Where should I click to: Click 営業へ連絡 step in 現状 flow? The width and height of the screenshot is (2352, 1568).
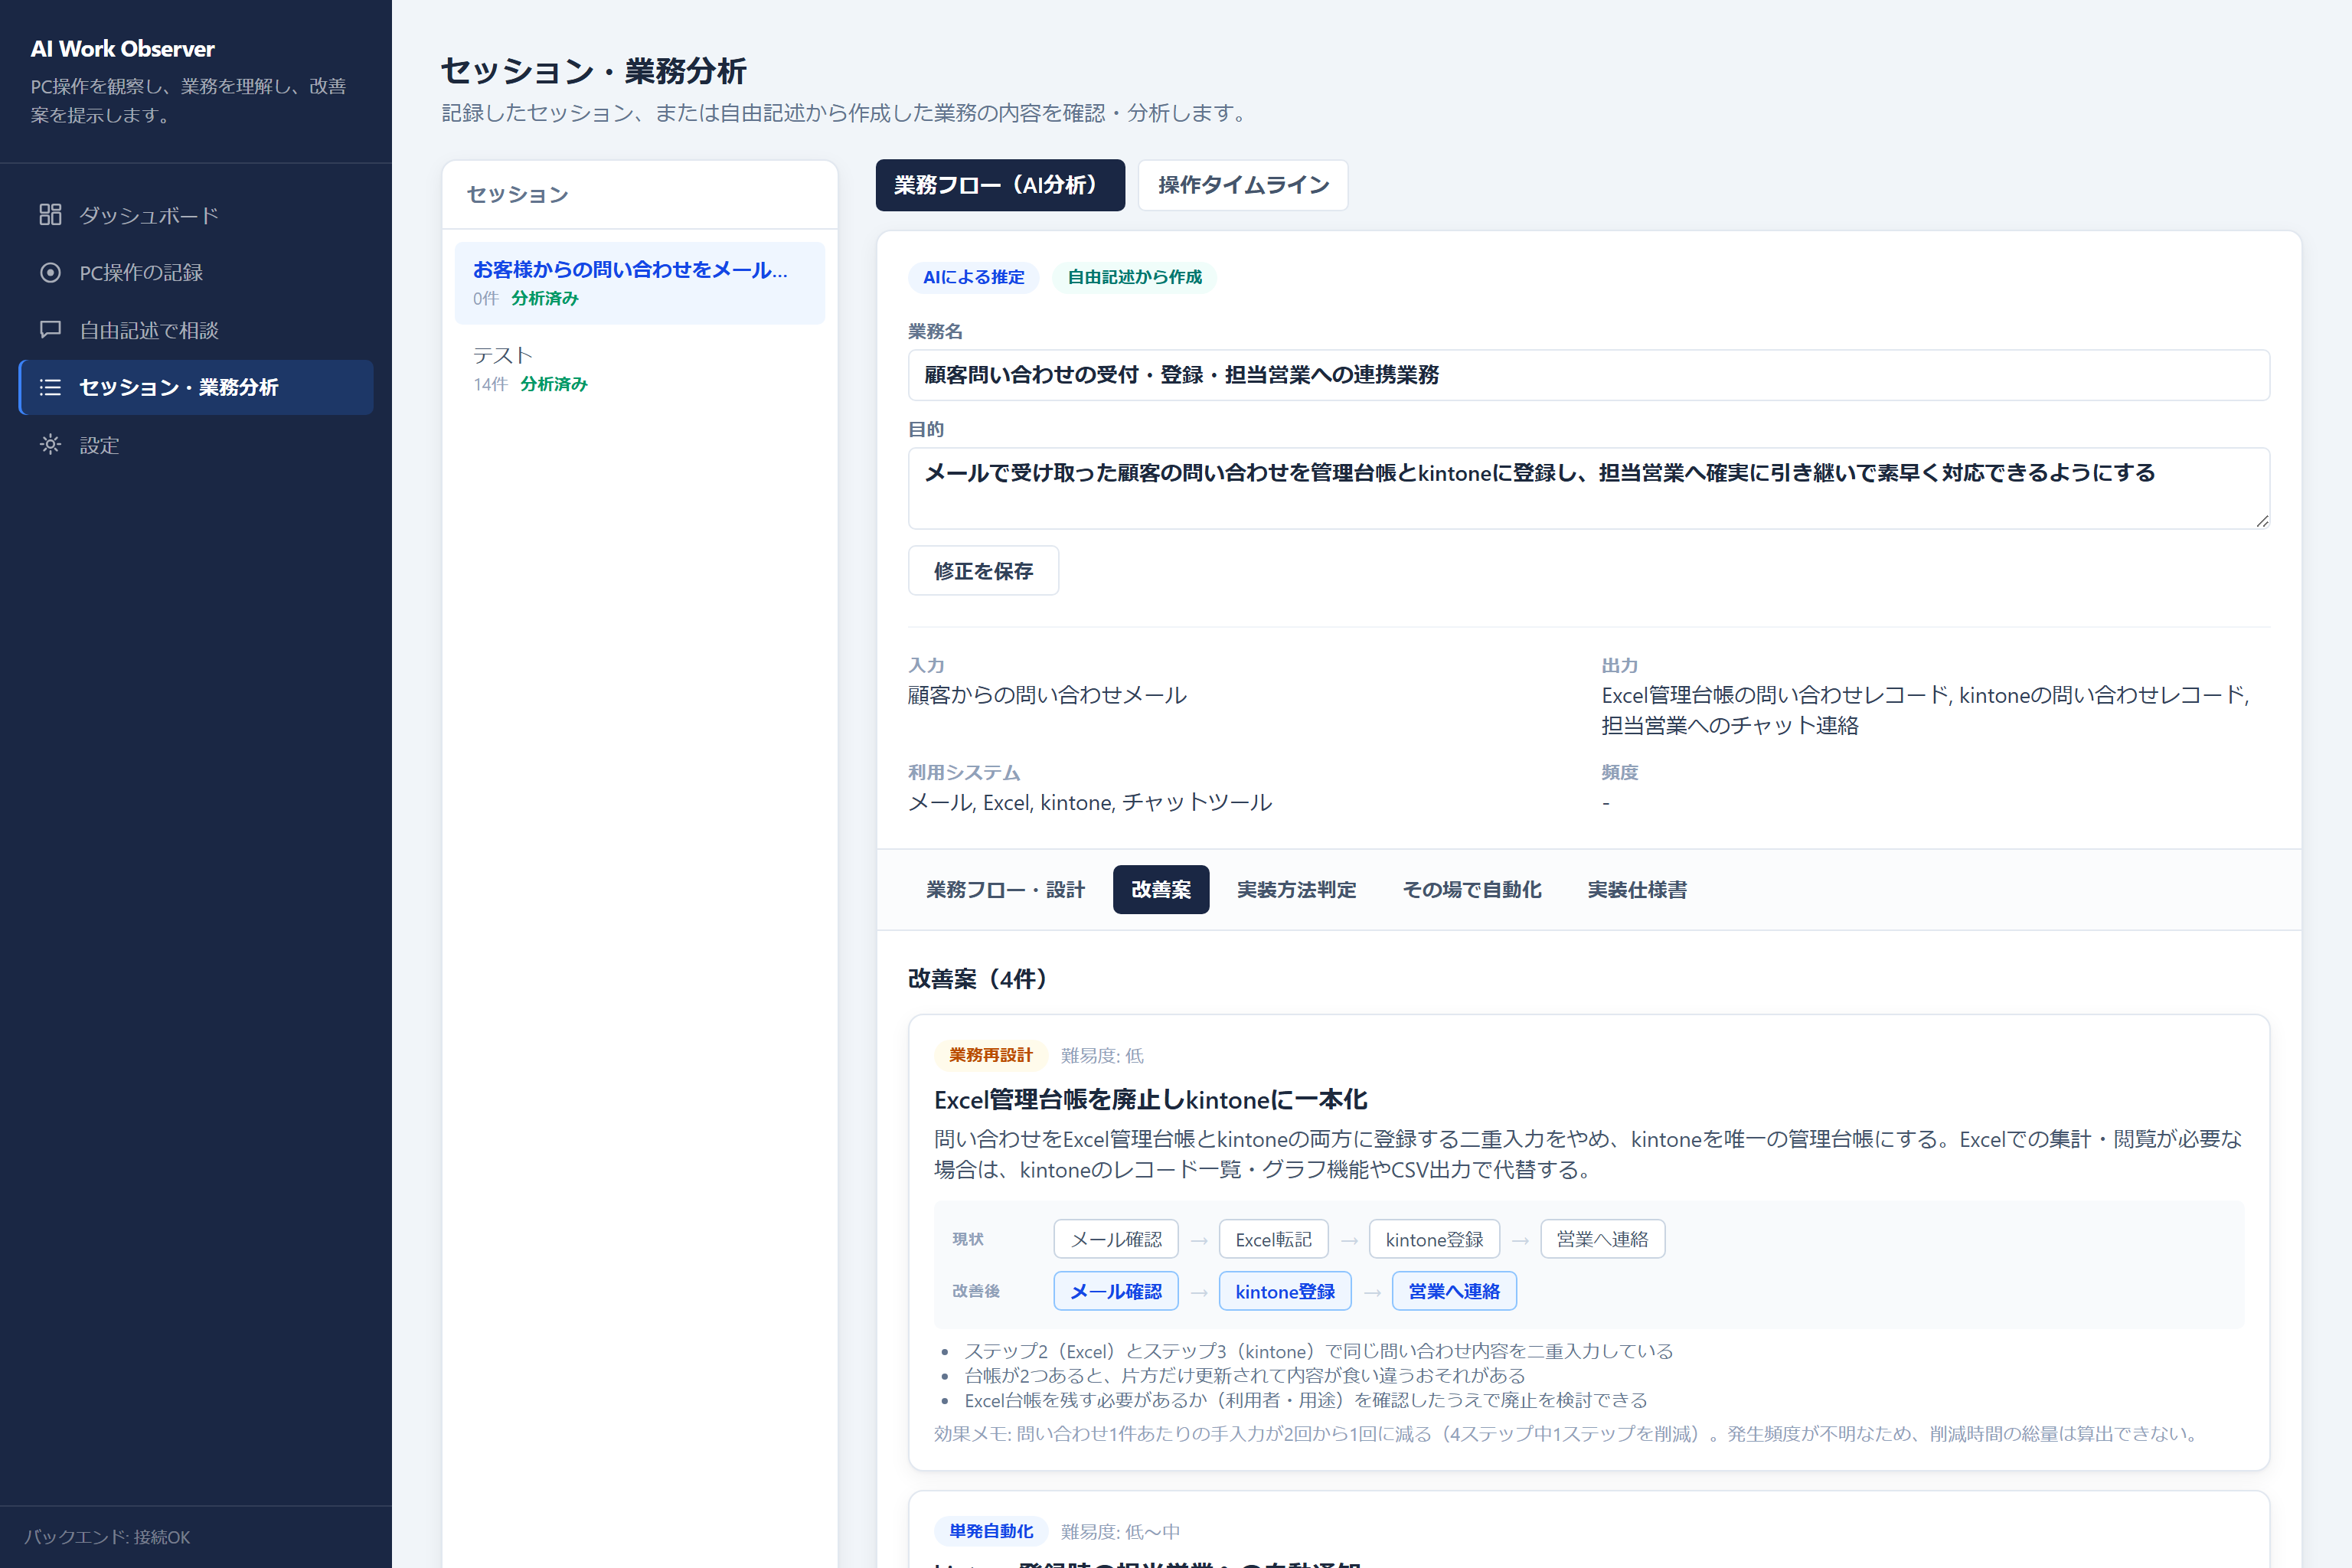[x=1602, y=1239]
